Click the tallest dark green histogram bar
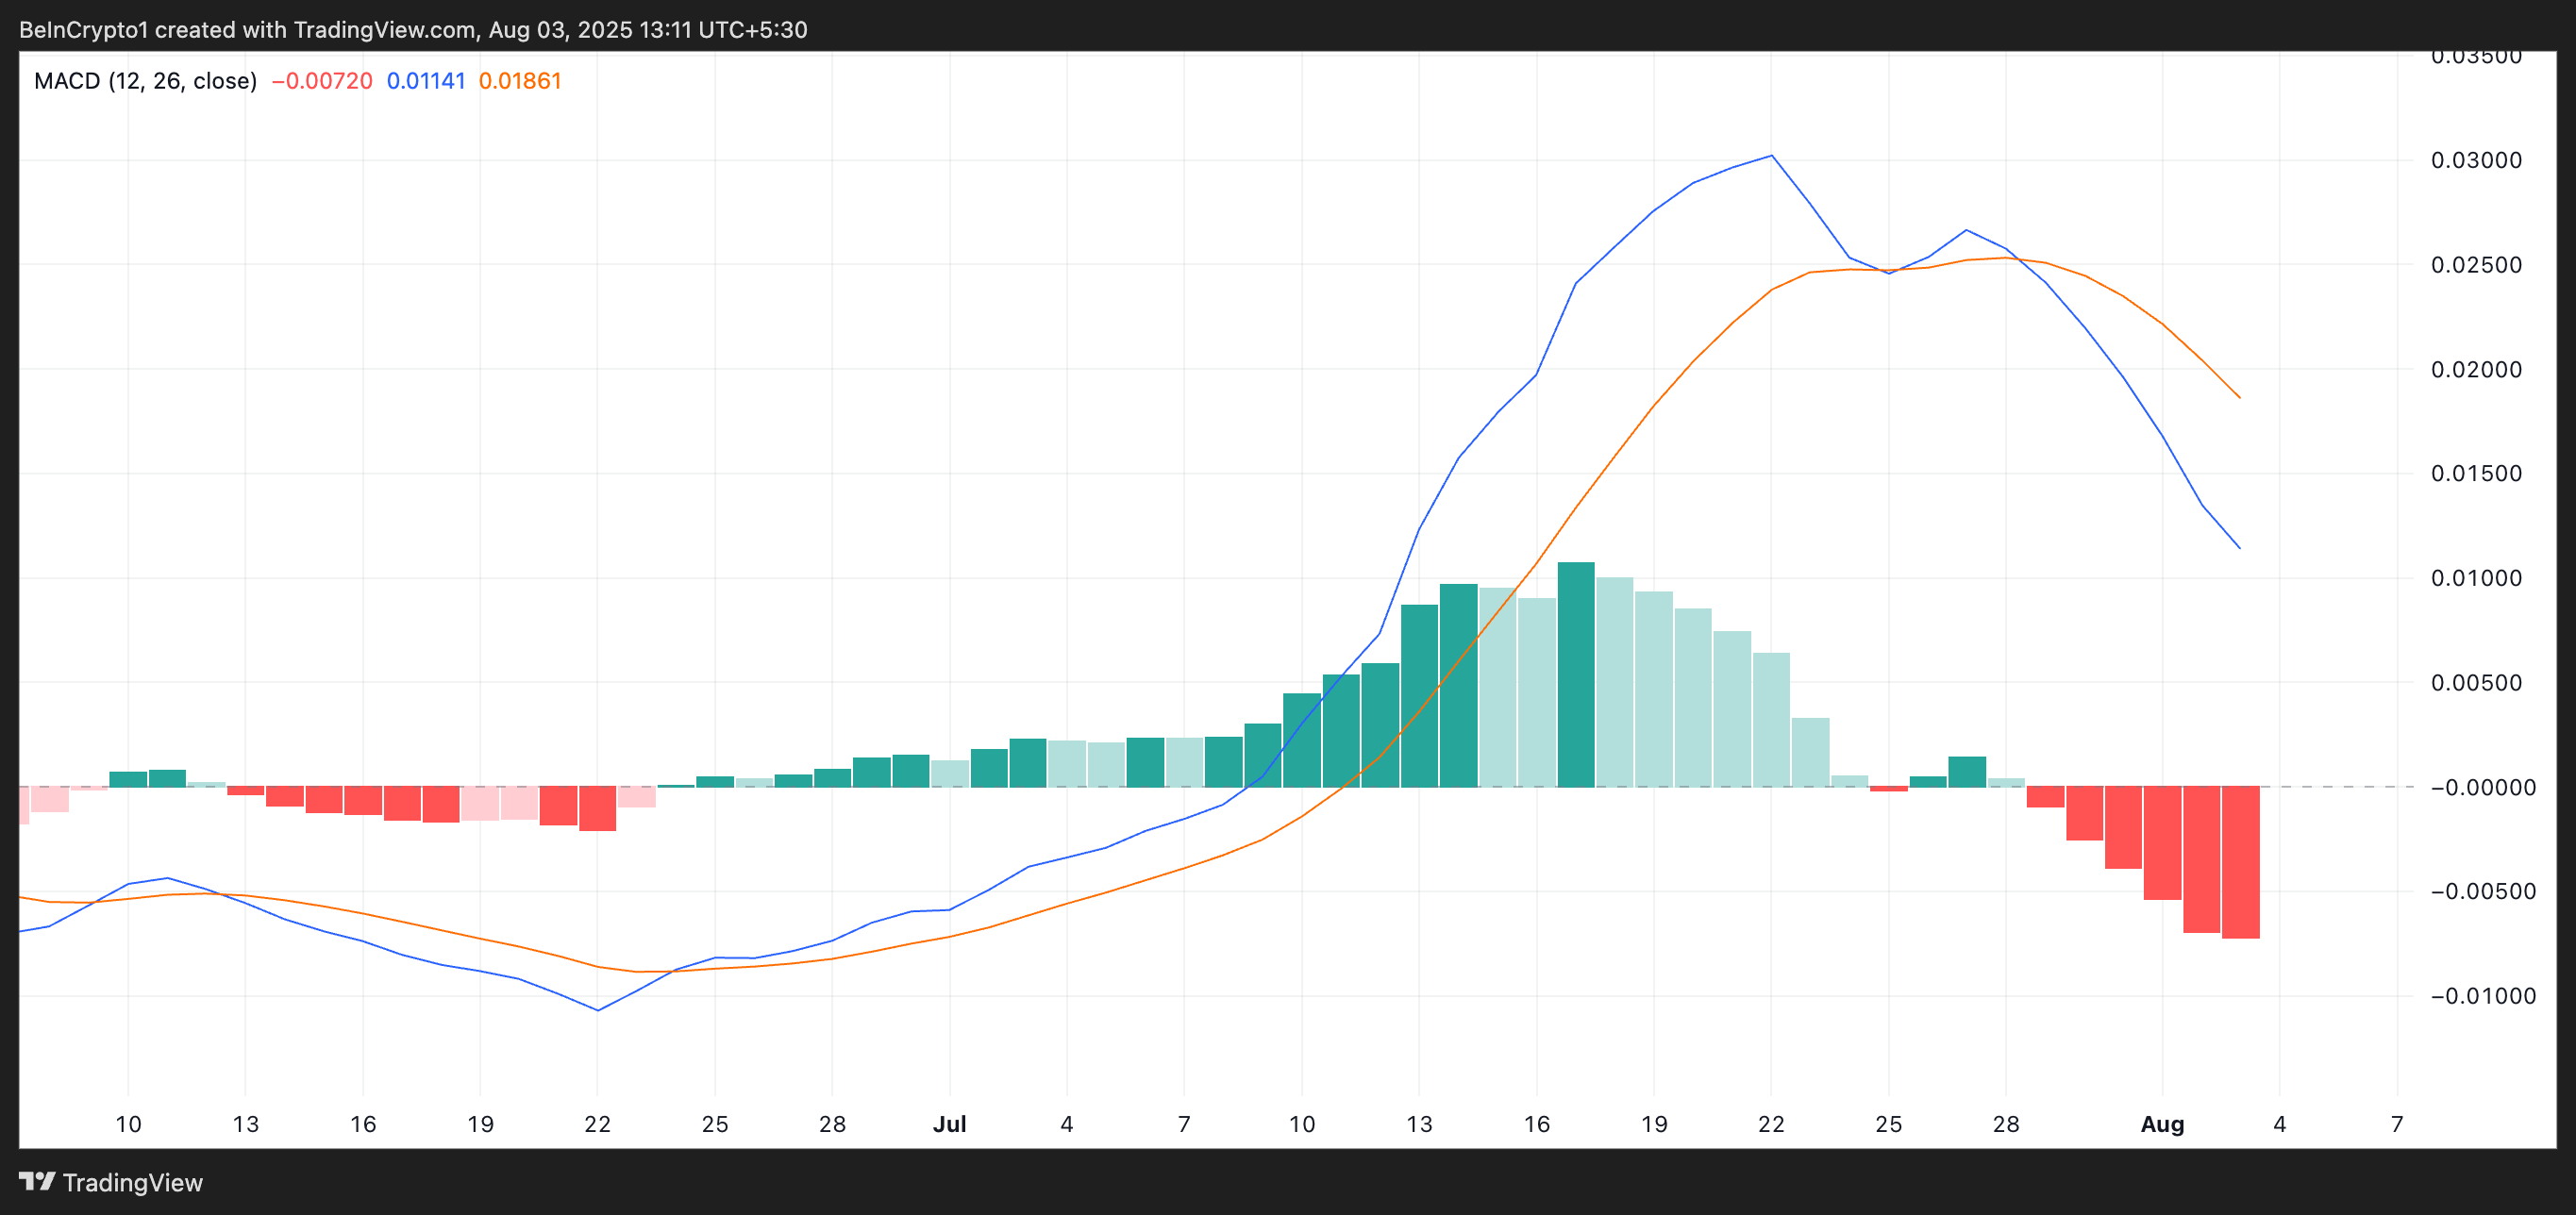 (1576, 675)
